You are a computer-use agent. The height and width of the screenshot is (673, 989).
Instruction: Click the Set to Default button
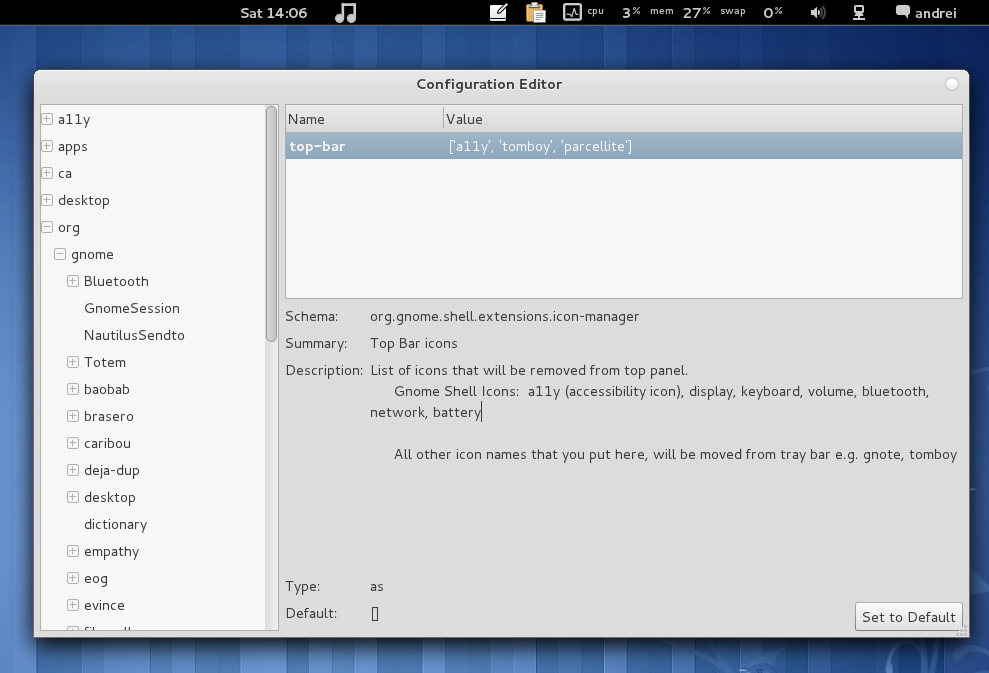point(908,617)
